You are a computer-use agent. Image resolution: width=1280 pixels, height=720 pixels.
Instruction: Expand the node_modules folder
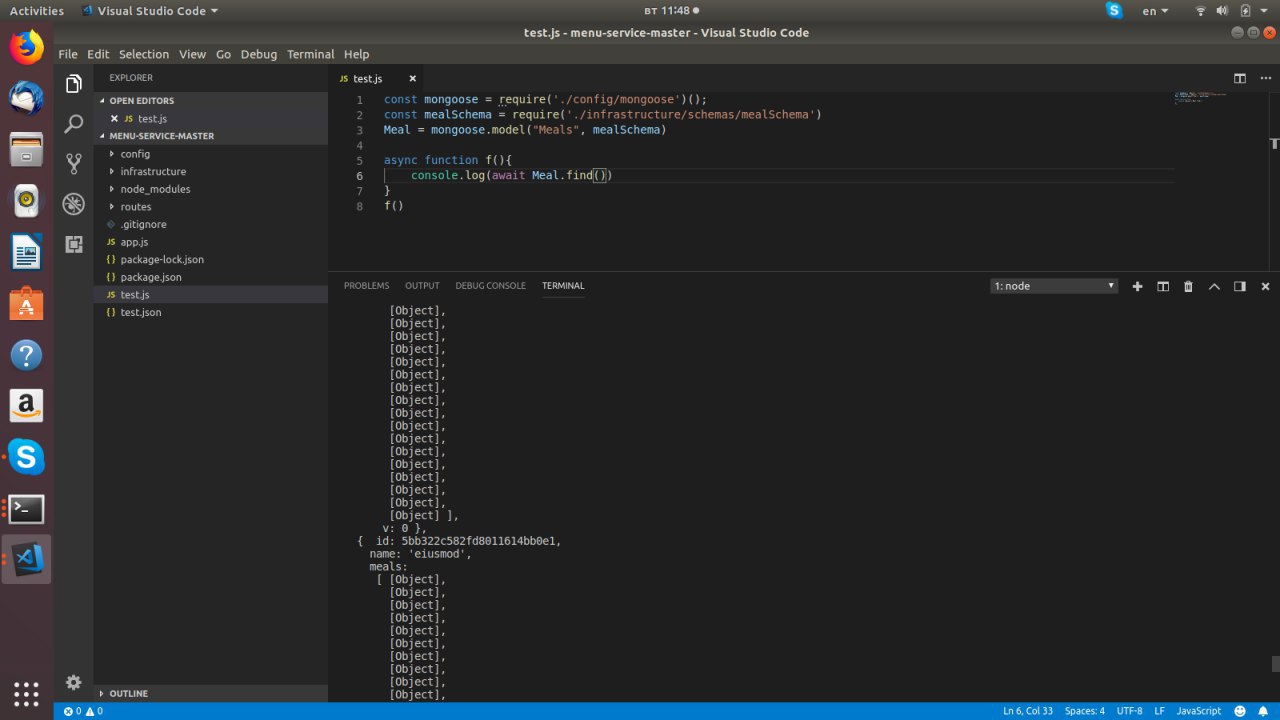click(x=155, y=189)
